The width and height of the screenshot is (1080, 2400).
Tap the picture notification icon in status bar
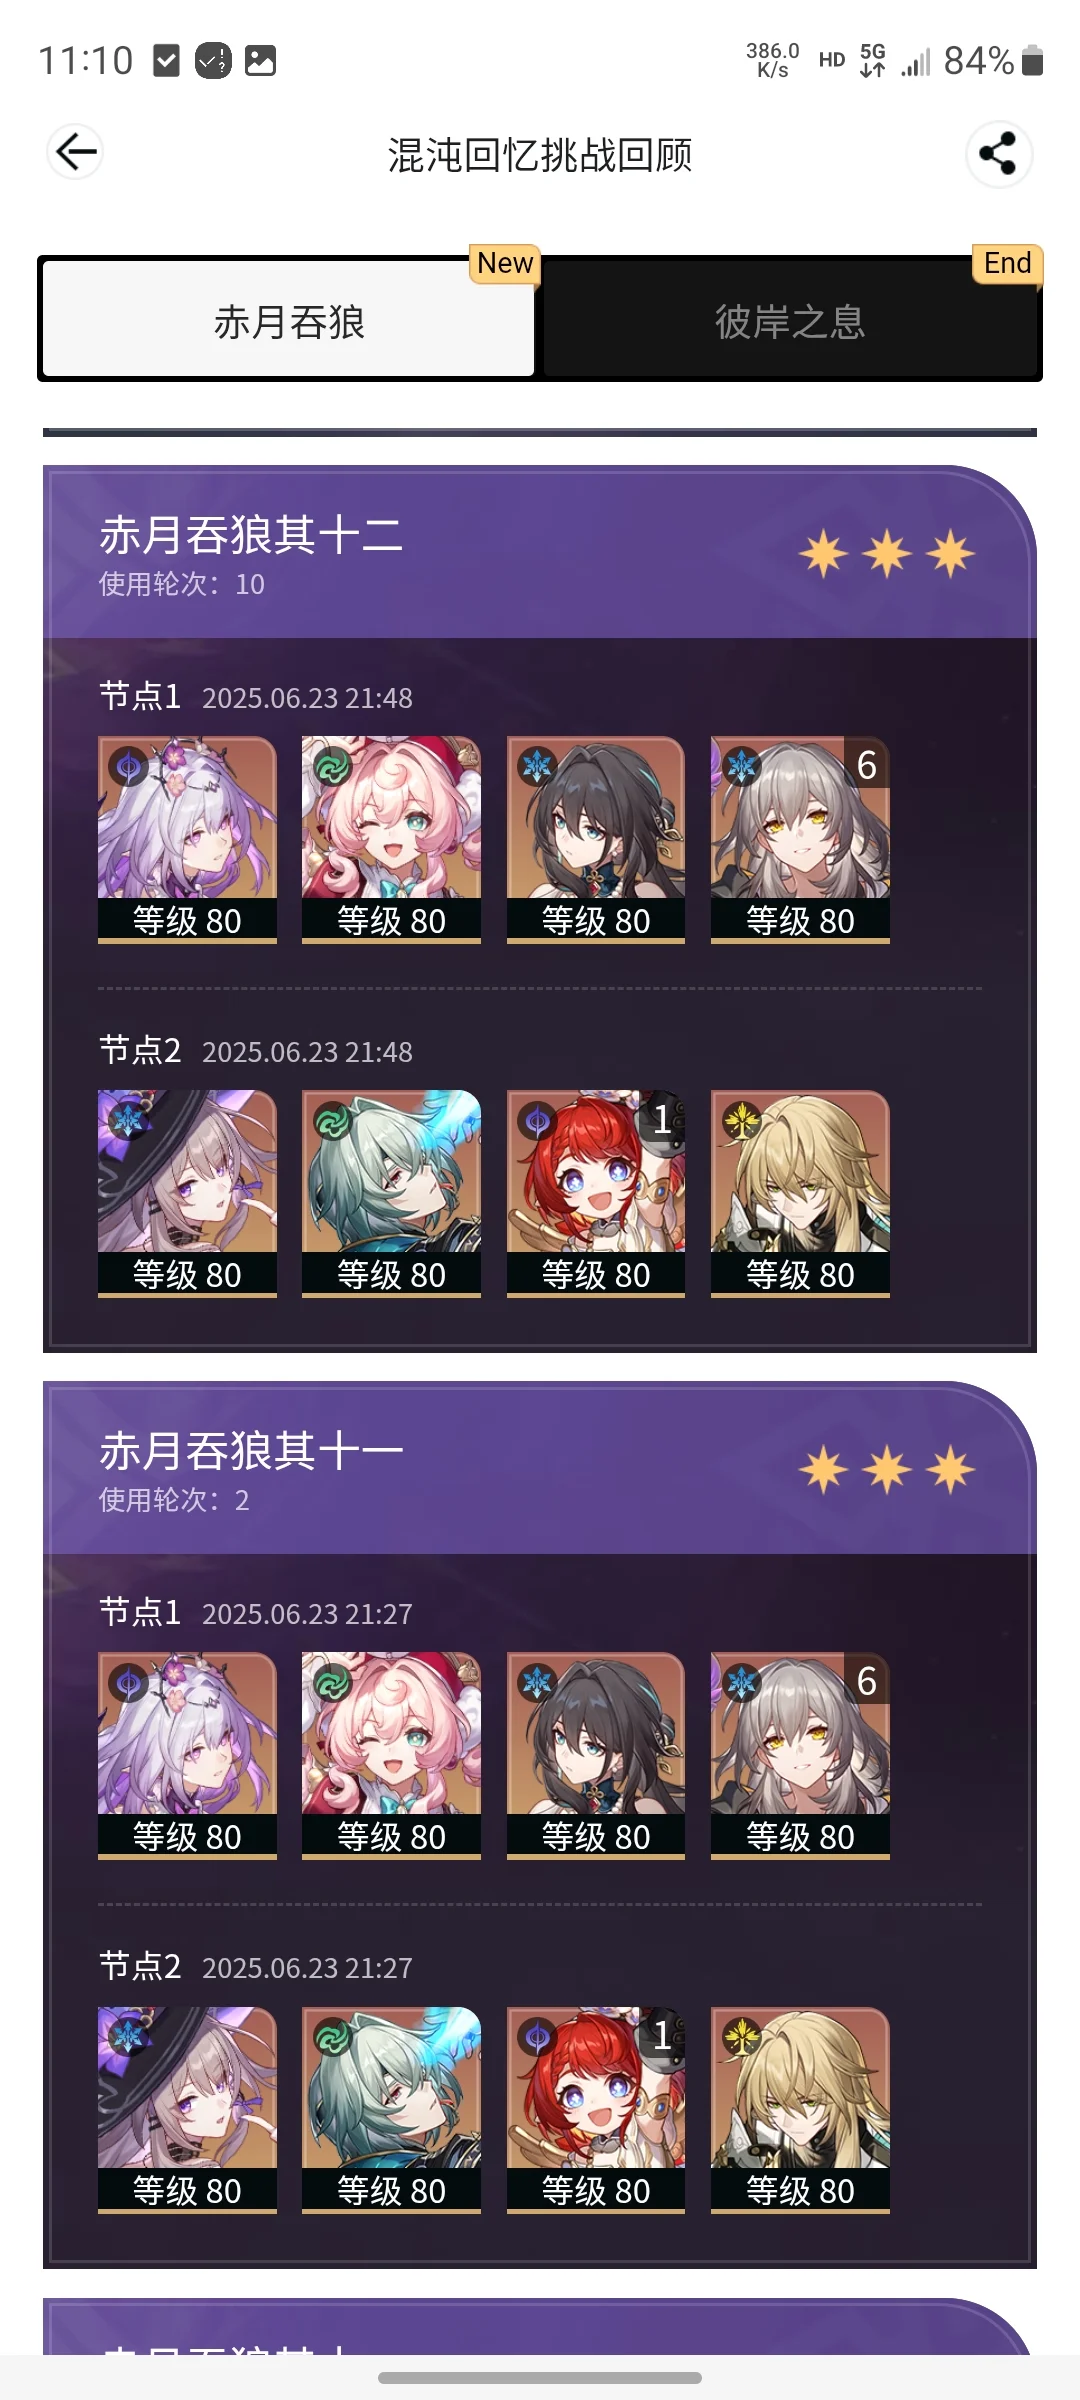[260, 61]
